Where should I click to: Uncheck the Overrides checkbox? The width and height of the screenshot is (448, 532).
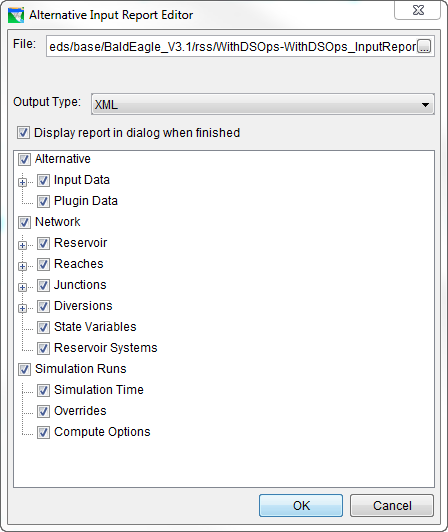[43, 412]
